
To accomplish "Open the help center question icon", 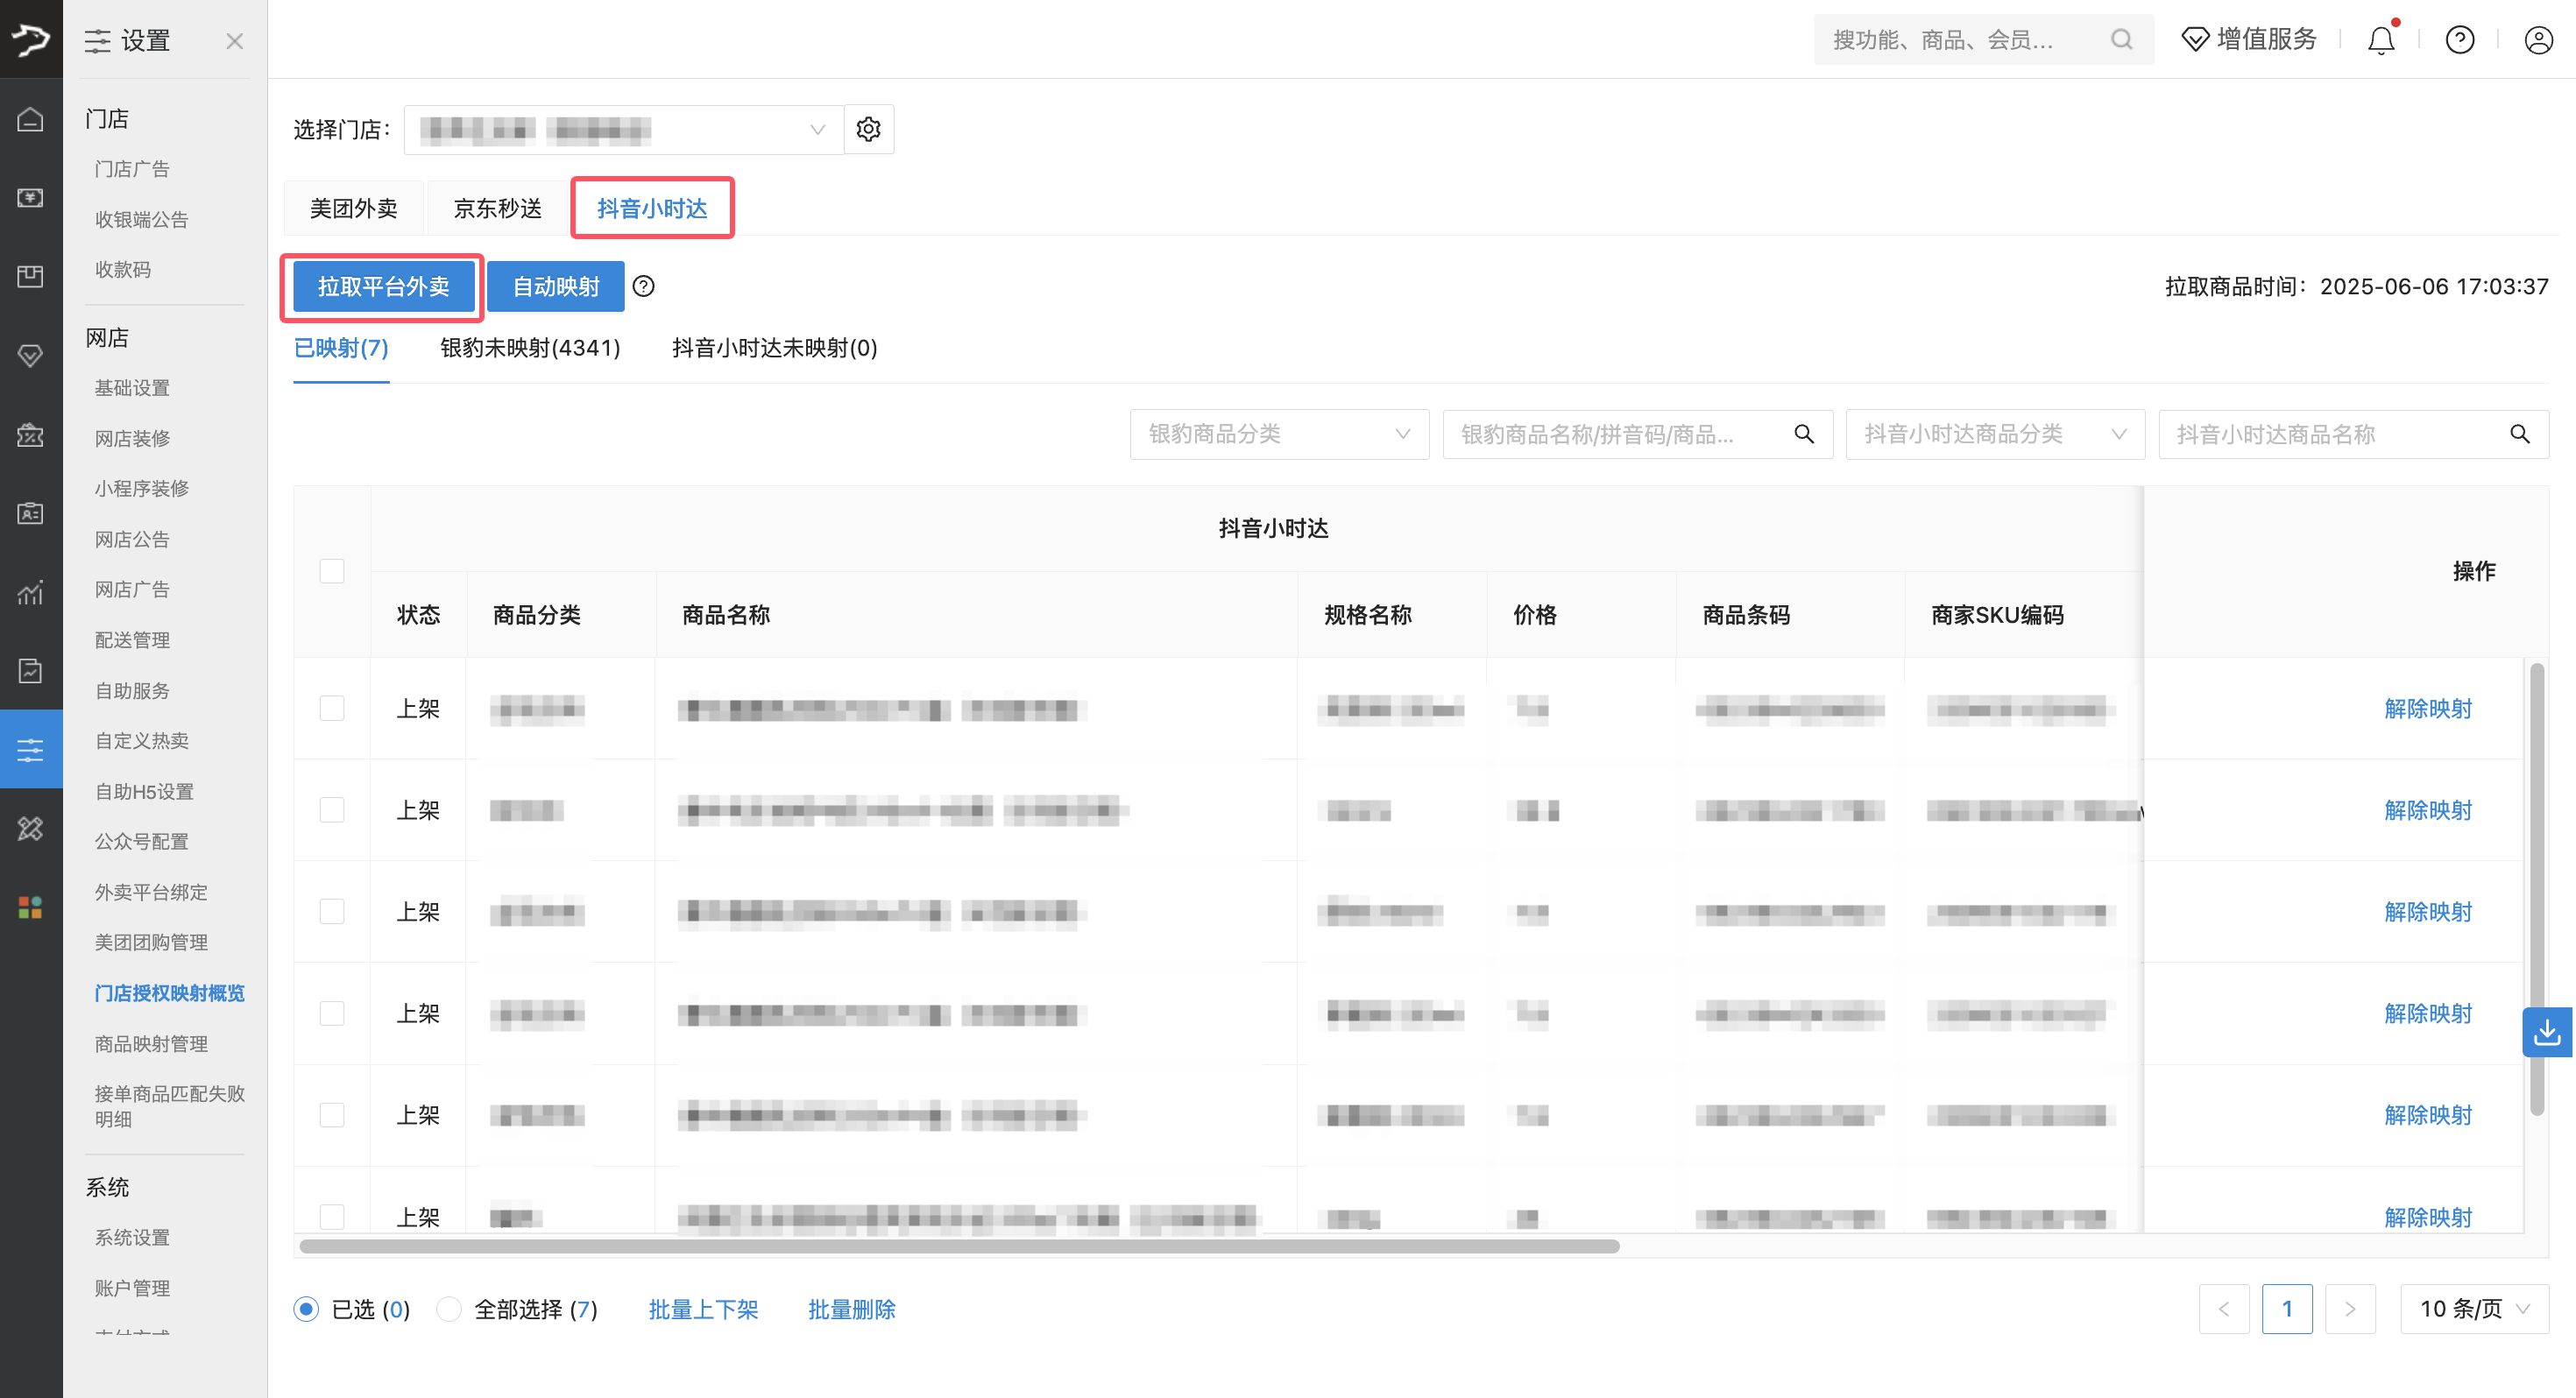I will tap(2460, 40).
